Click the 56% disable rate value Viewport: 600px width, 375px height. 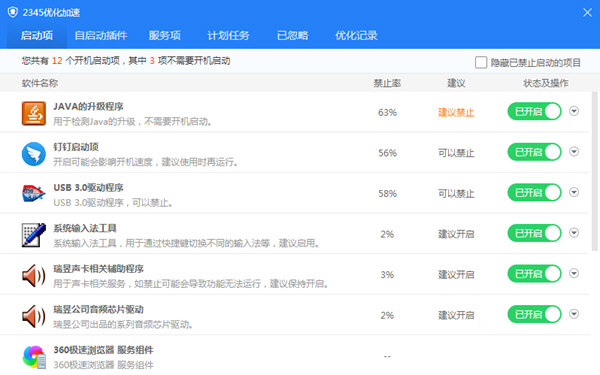[x=387, y=153]
